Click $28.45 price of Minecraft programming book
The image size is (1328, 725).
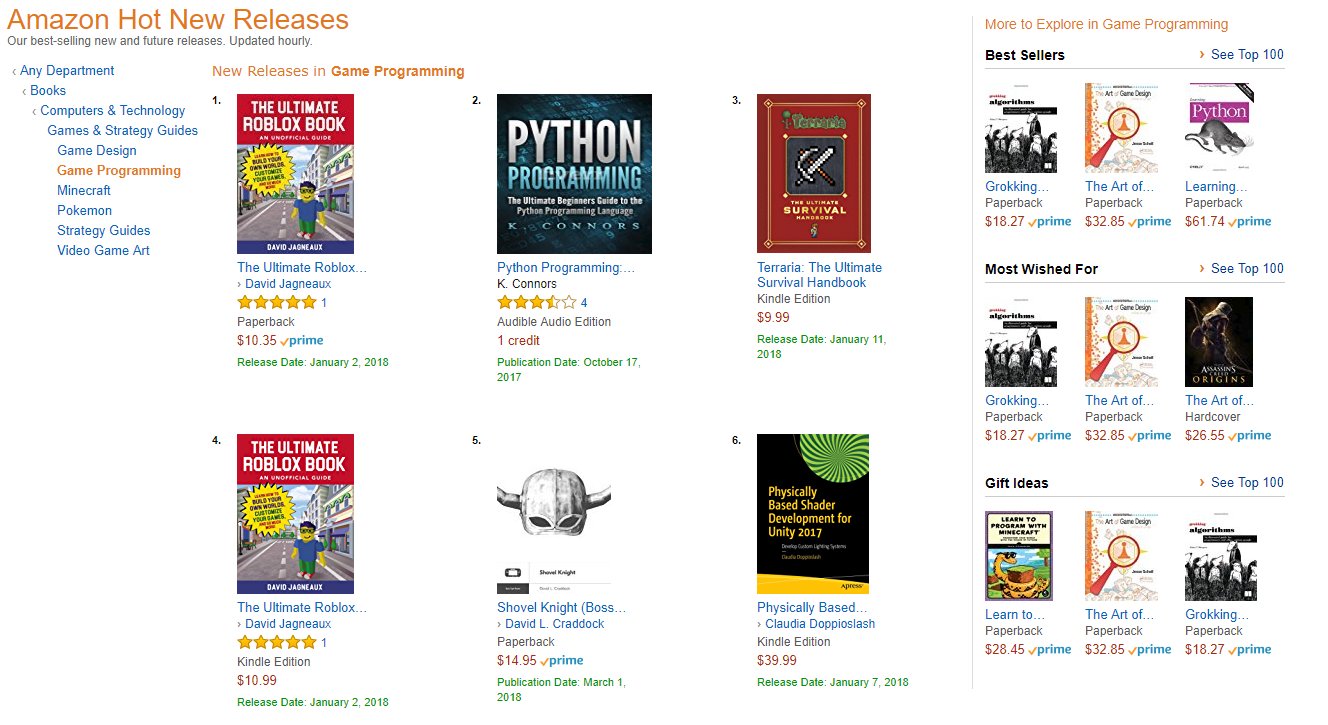[1005, 650]
